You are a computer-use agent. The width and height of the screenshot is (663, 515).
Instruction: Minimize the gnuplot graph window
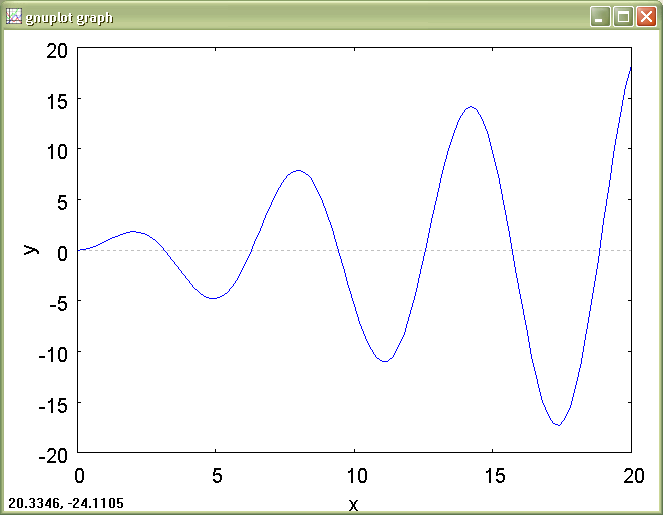click(600, 17)
